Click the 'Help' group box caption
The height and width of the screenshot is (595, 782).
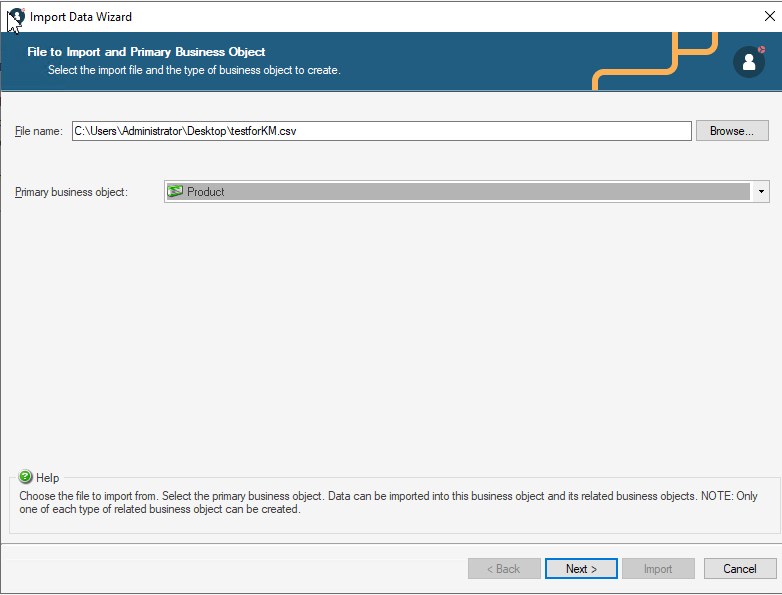coord(47,478)
